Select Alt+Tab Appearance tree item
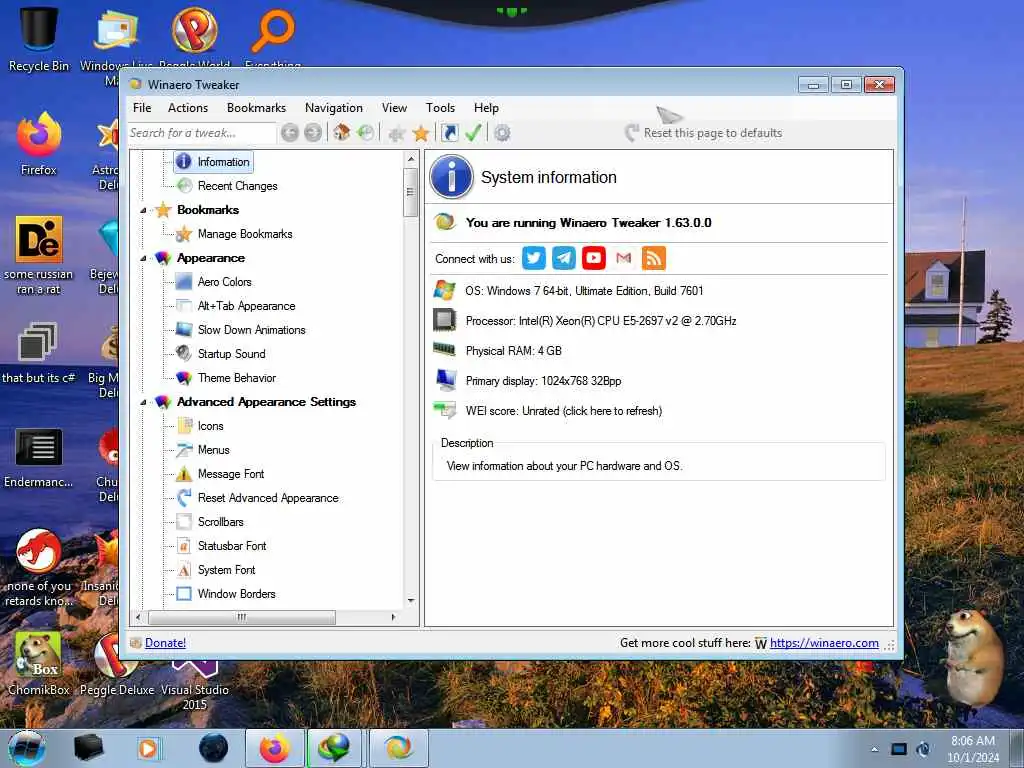 click(x=246, y=306)
